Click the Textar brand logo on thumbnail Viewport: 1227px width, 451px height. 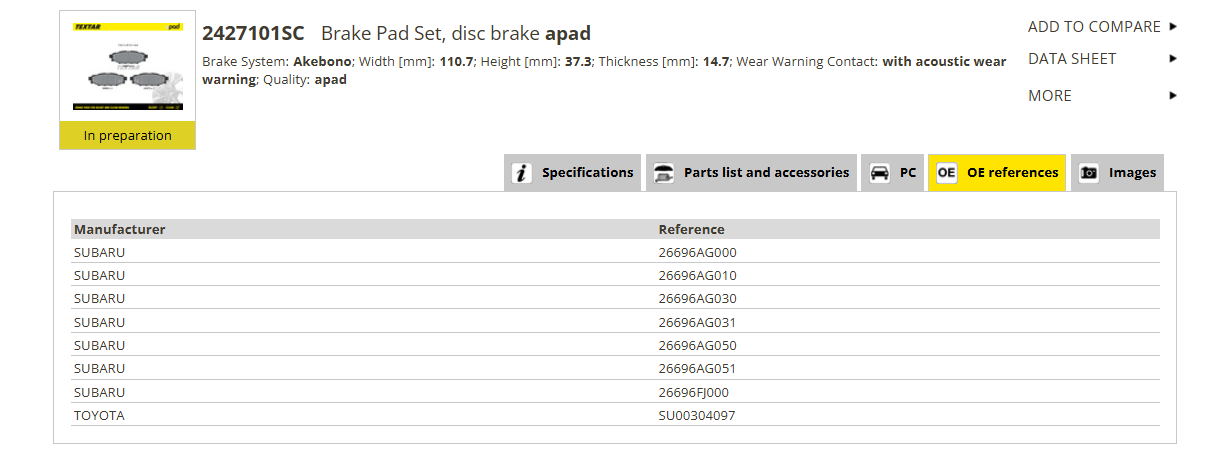(x=87, y=27)
